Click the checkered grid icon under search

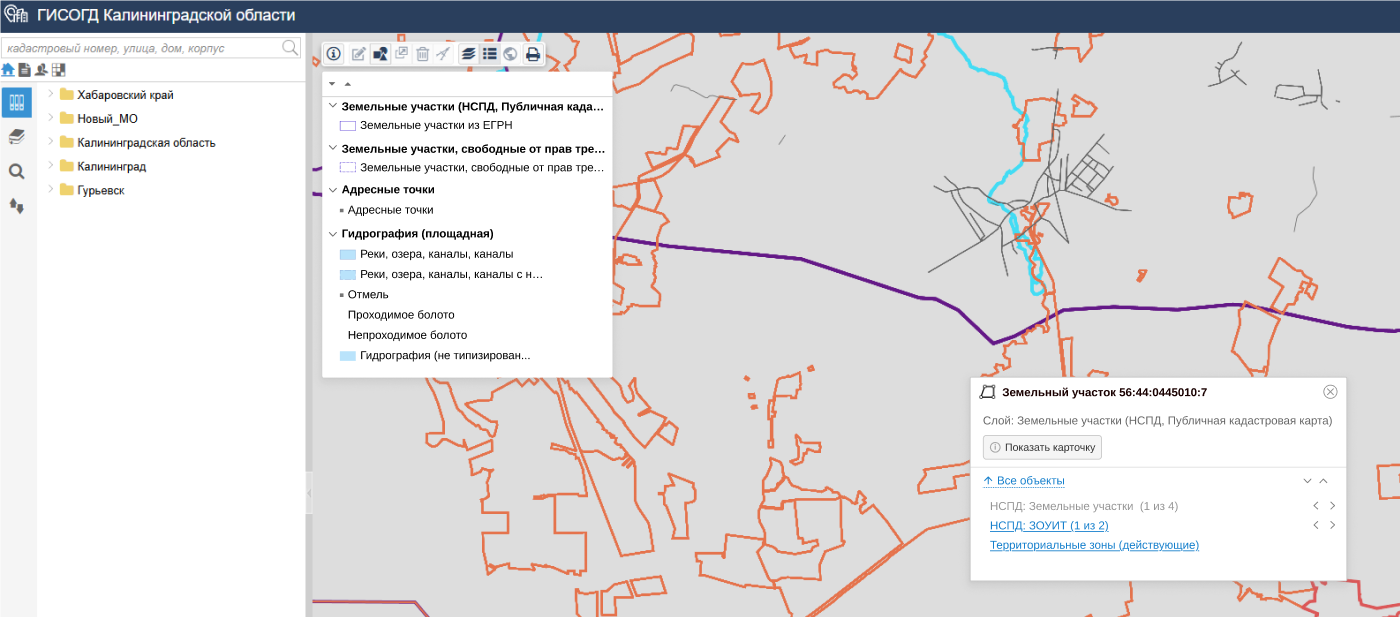coord(59,69)
